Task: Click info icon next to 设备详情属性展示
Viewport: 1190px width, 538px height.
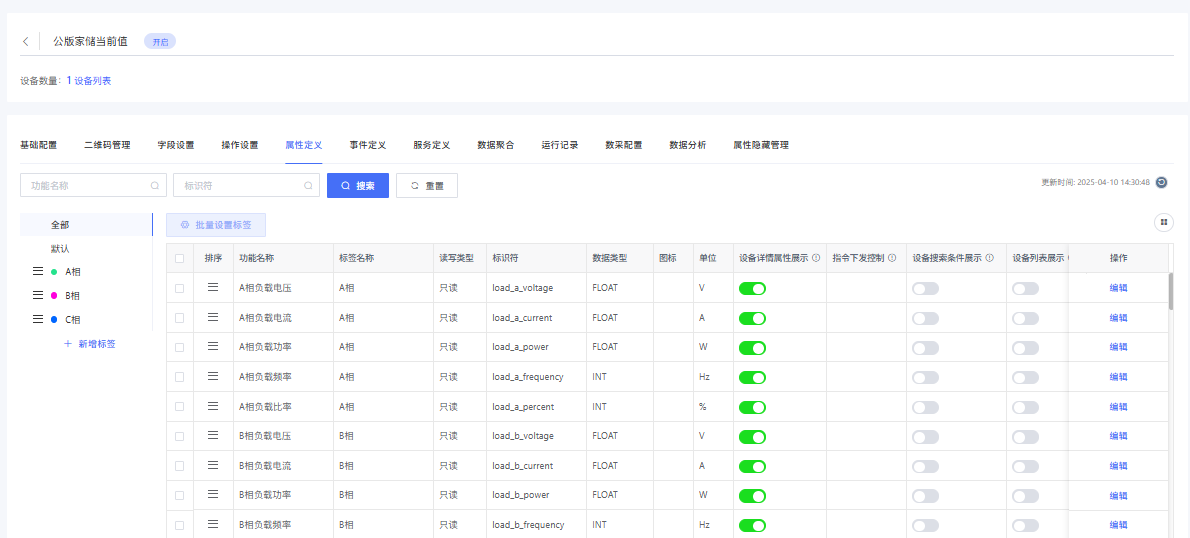Action: (x=816, y=258)
